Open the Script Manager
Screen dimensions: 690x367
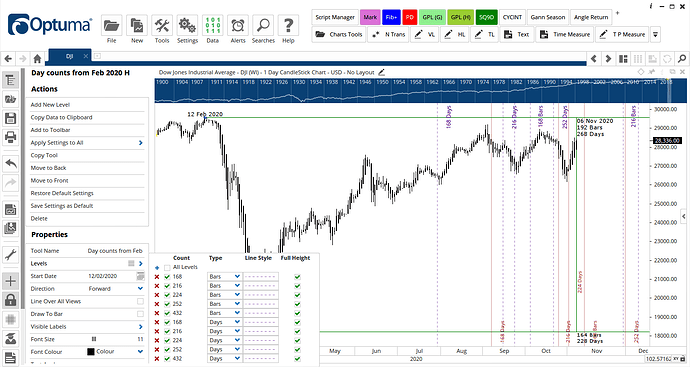335,17
